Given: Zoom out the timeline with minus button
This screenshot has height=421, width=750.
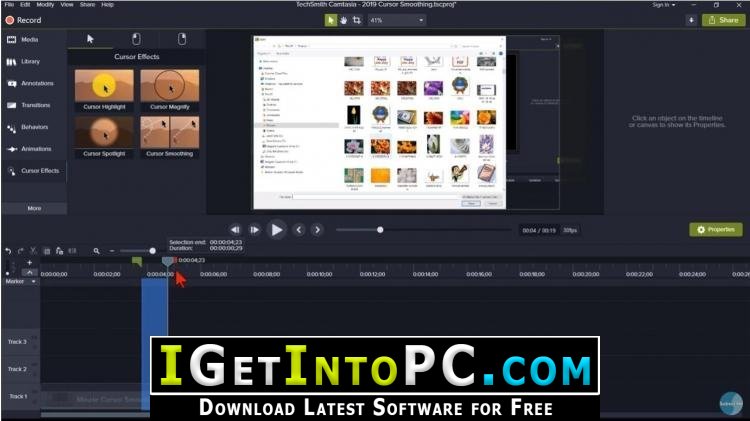Looking at the screenshot, I should (112, 251).
